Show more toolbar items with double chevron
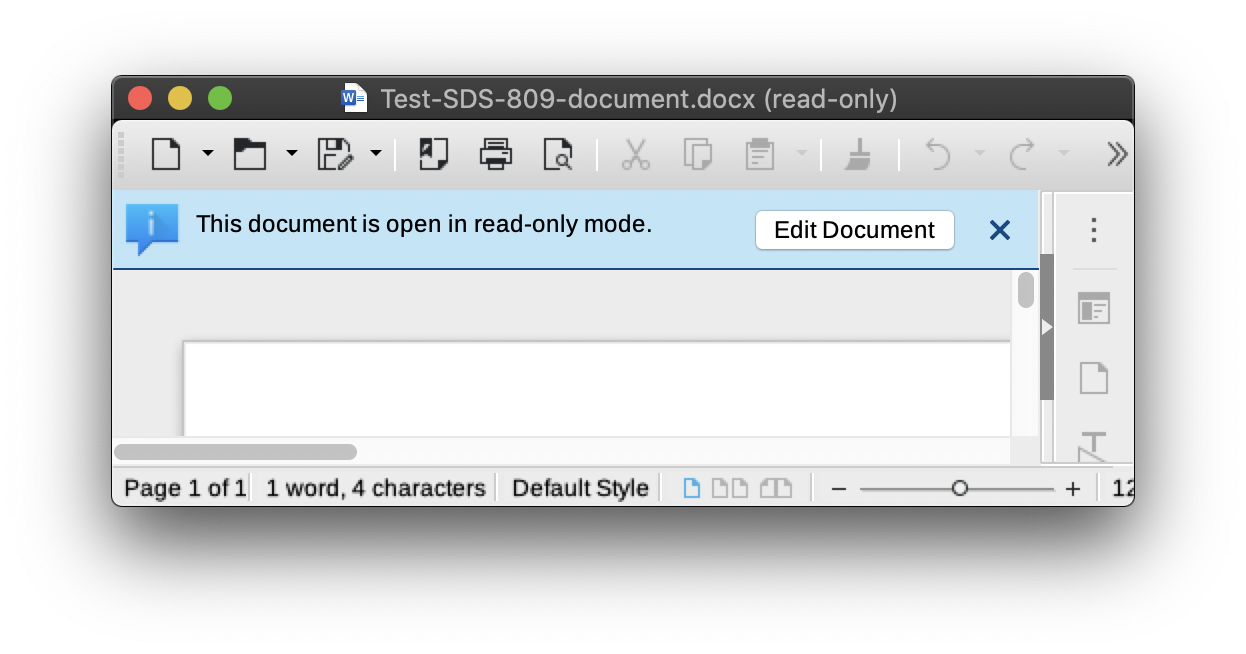Image resolution: width=1246 pixels, height=654 pixels. point(1117,154)
